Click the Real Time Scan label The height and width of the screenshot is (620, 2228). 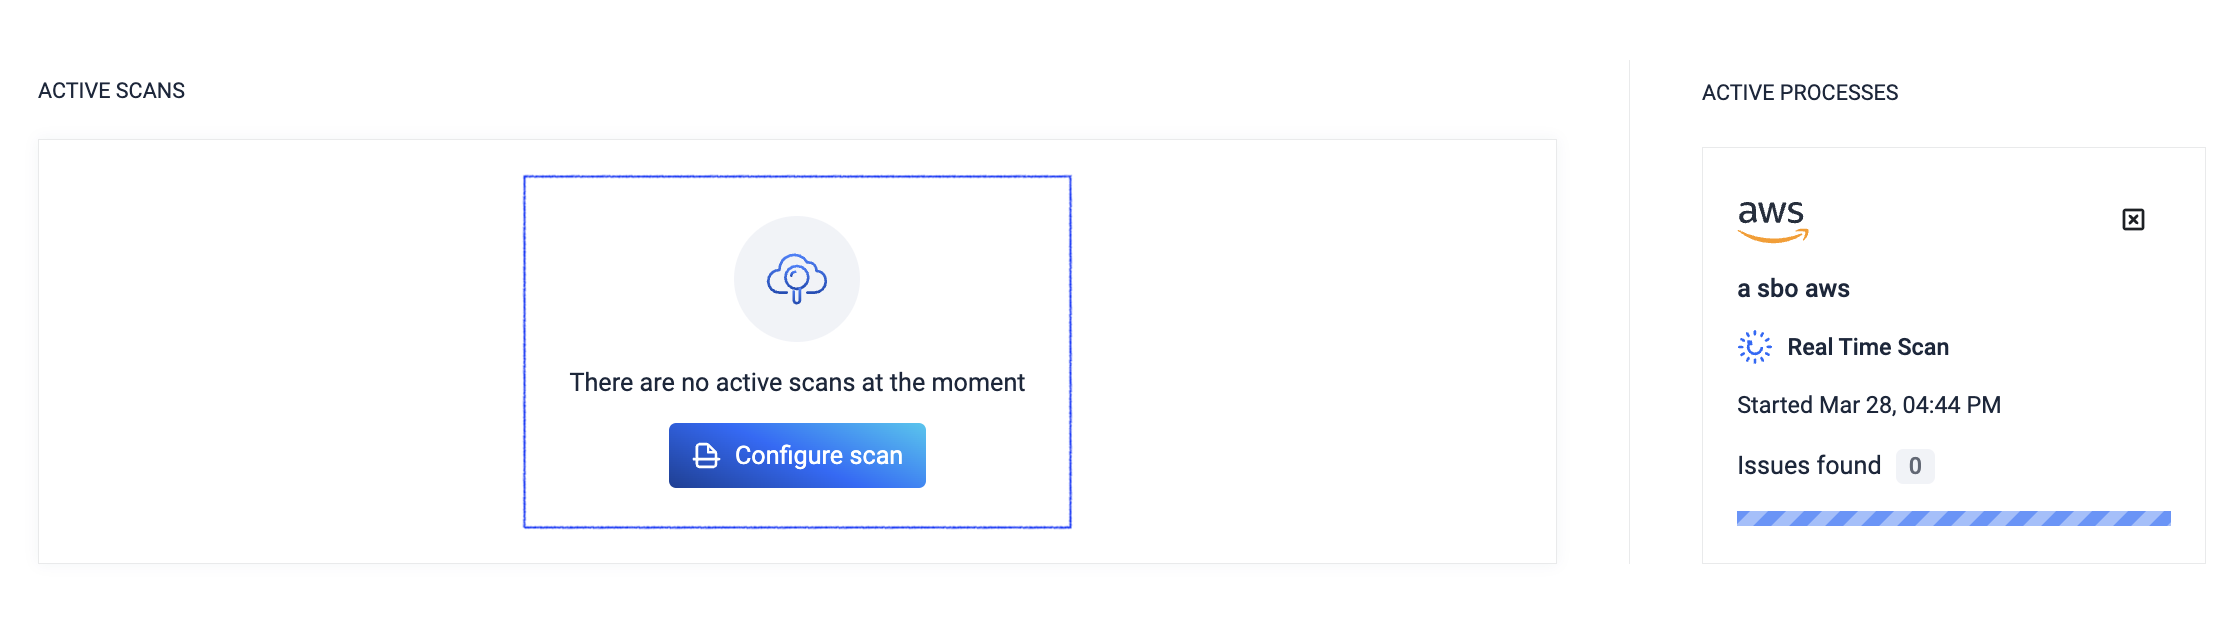1868,347
